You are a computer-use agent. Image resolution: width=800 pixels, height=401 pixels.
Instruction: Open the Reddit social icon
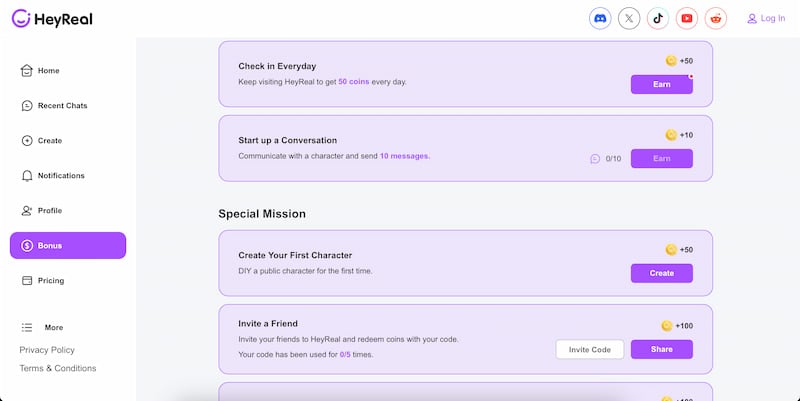click(716, 18)
